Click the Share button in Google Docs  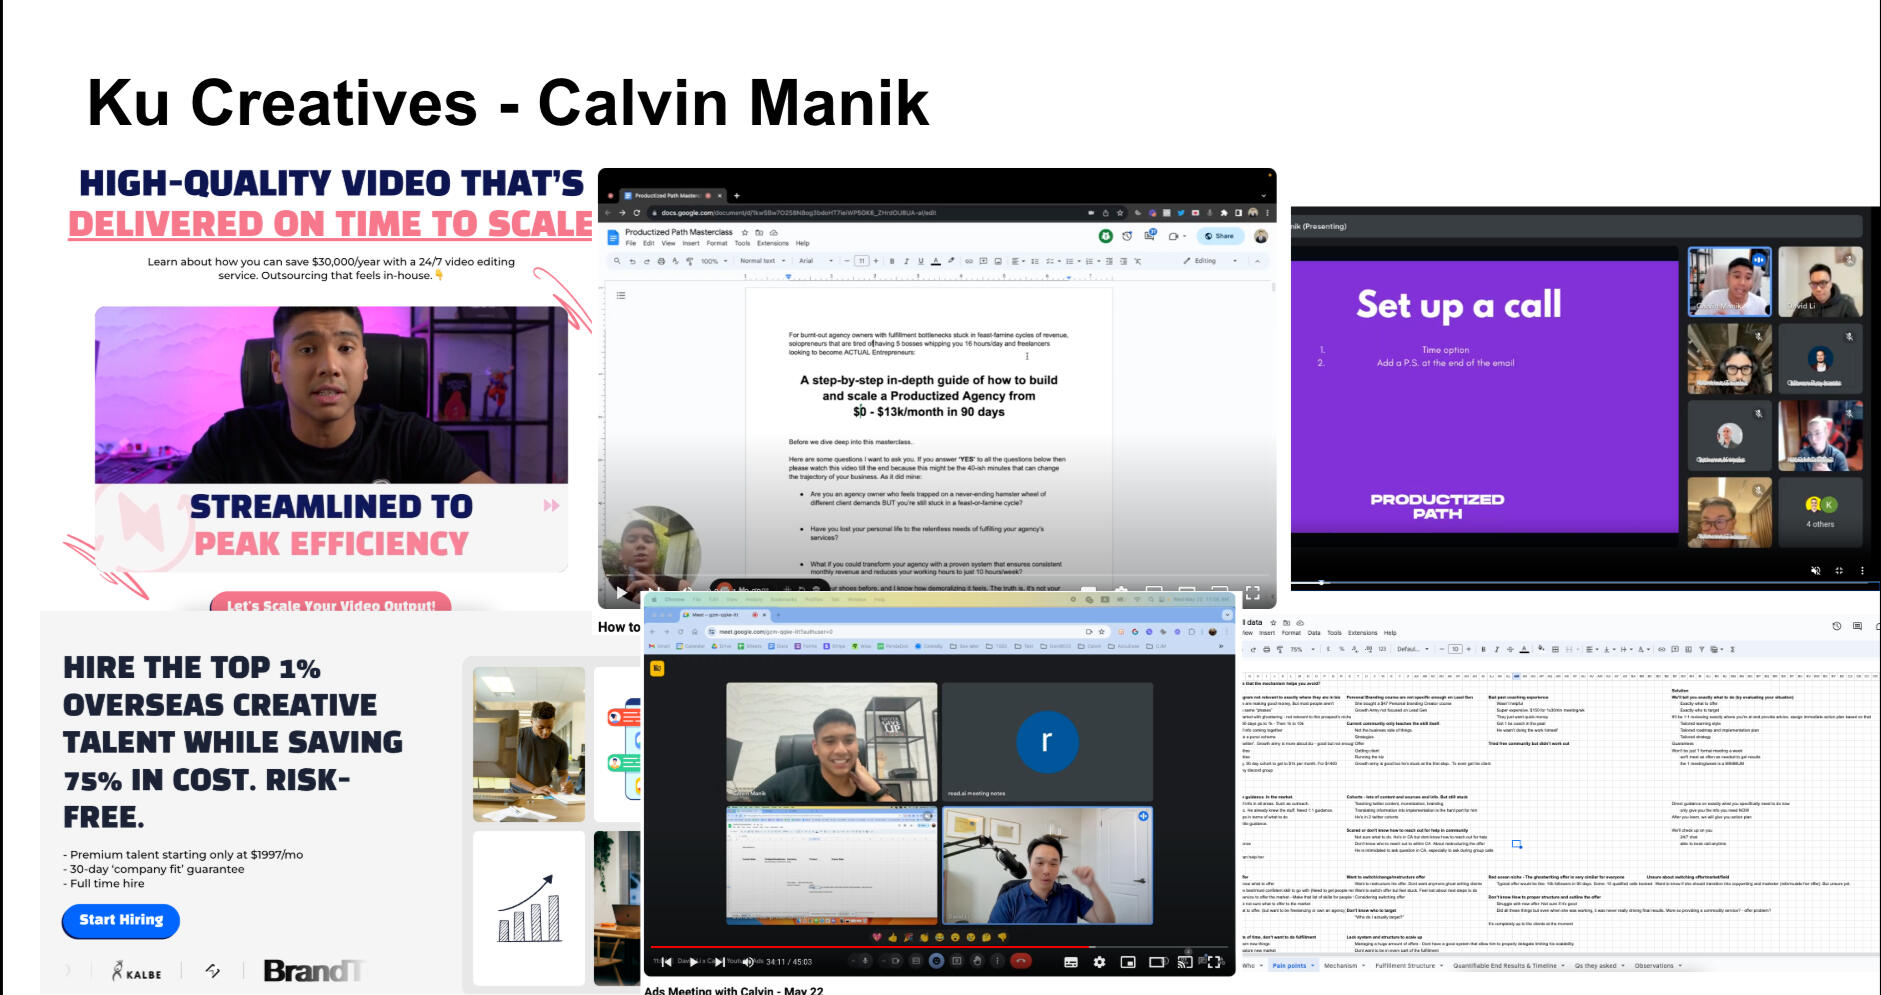1220,236
